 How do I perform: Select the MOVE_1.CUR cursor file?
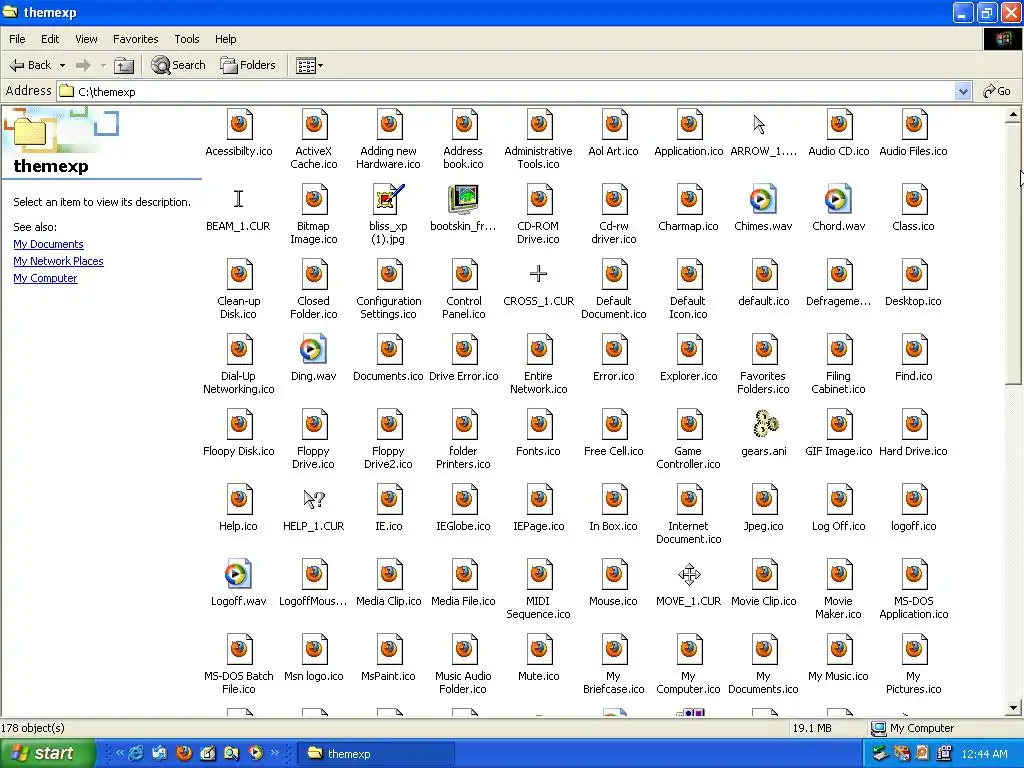[x=689, y=575]
